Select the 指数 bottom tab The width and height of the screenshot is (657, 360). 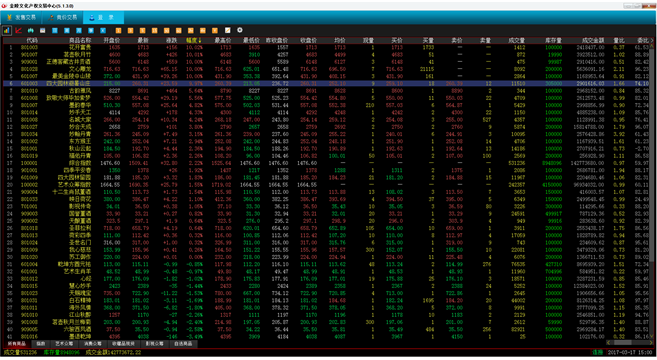click(40, 344)
